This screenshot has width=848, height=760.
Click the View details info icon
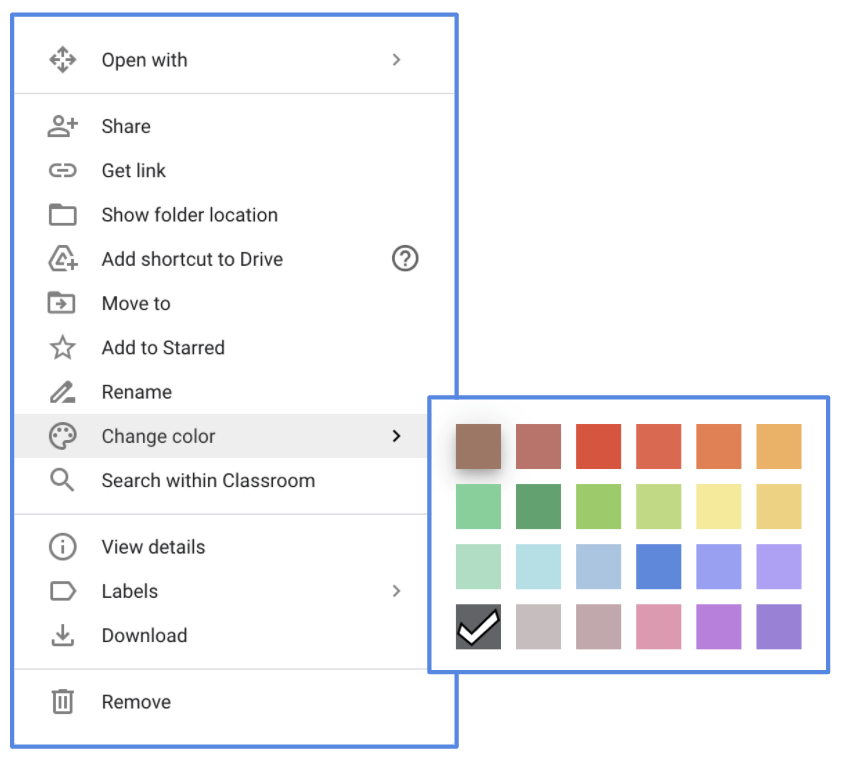coord(62,547)
